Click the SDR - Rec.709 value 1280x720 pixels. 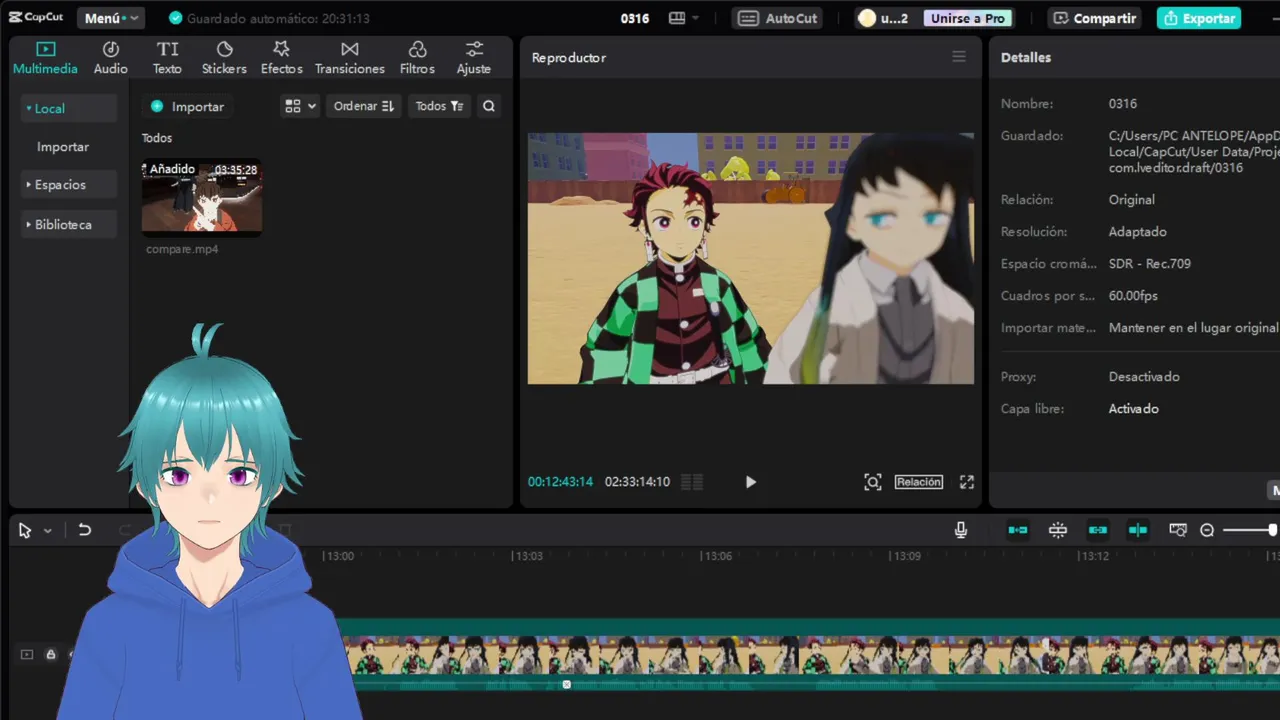pos(1150,264)
